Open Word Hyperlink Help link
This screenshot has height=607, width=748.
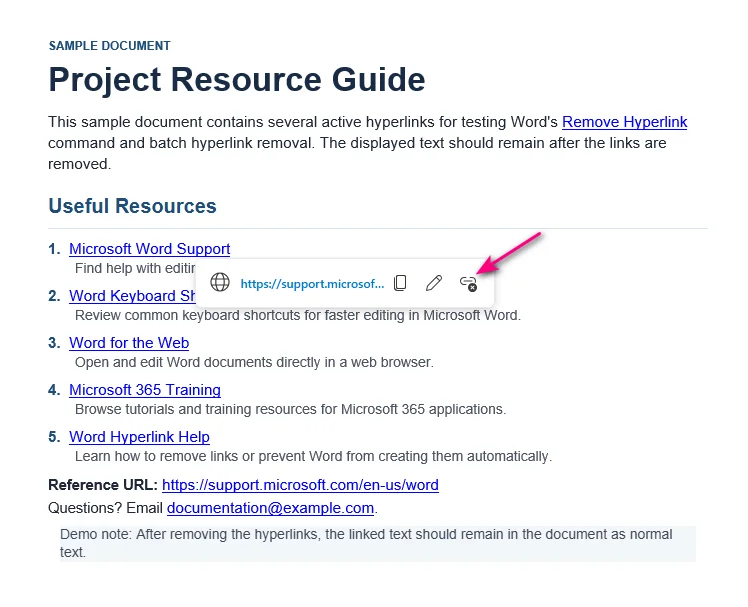(139, 437)
